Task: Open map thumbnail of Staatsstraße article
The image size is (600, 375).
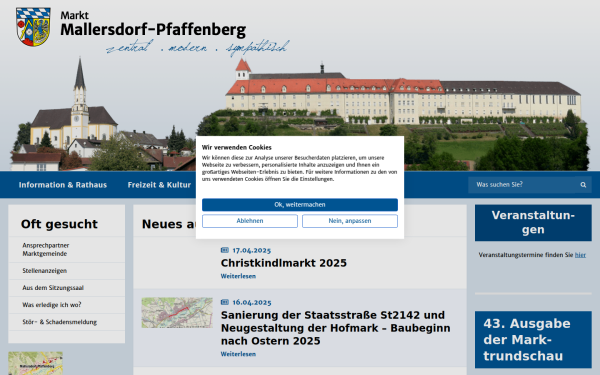Action: coord(177,313)
